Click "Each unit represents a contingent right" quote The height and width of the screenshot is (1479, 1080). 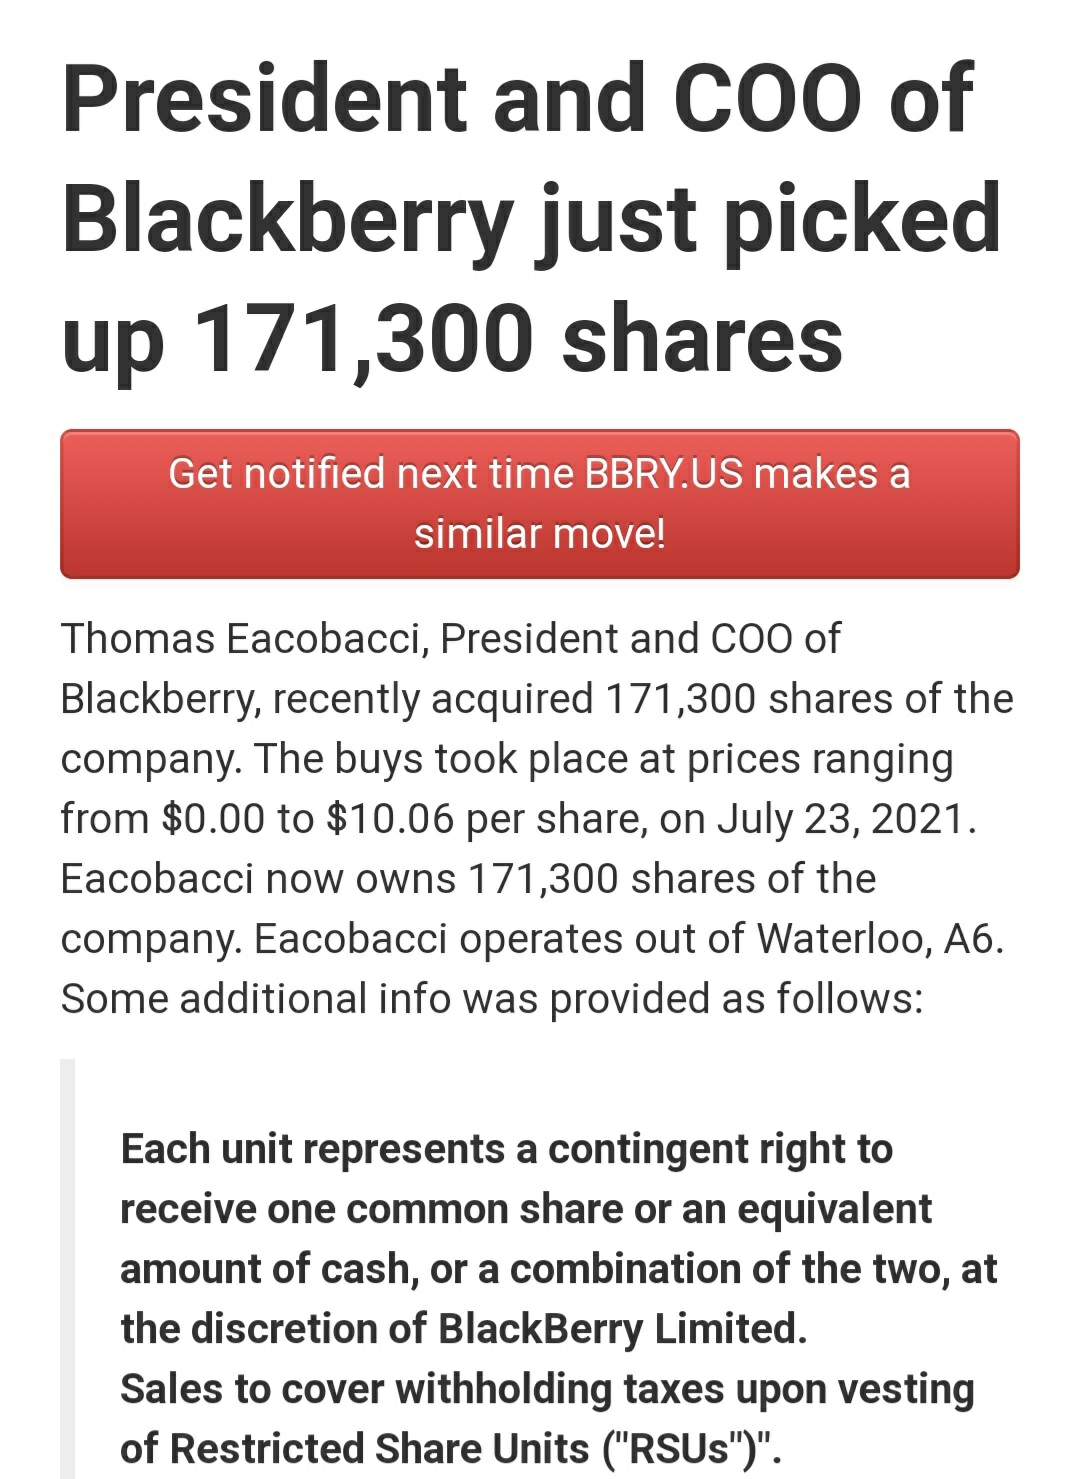pyautogui.click(x=506, y=1148)
